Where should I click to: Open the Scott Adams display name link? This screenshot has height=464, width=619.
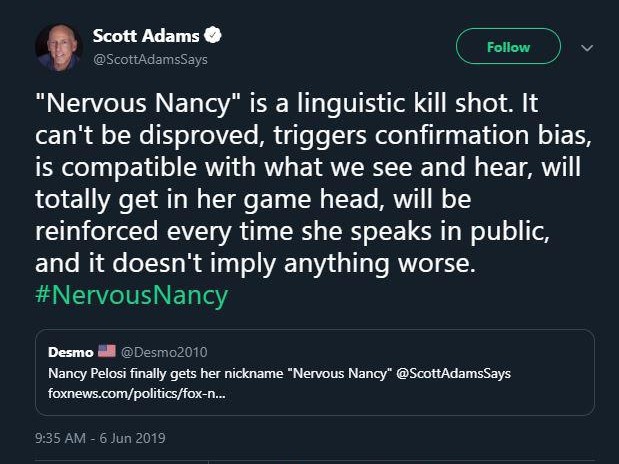pos(147,36)
